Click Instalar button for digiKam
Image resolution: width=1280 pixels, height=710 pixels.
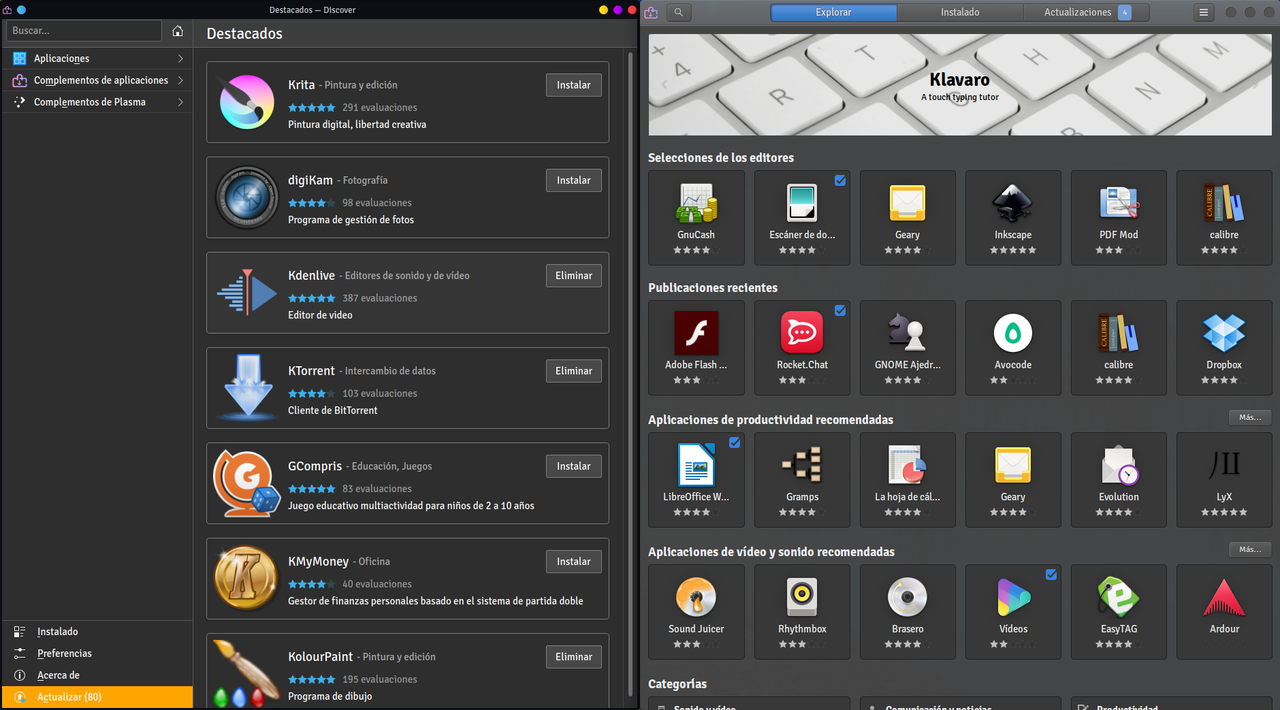574,180
